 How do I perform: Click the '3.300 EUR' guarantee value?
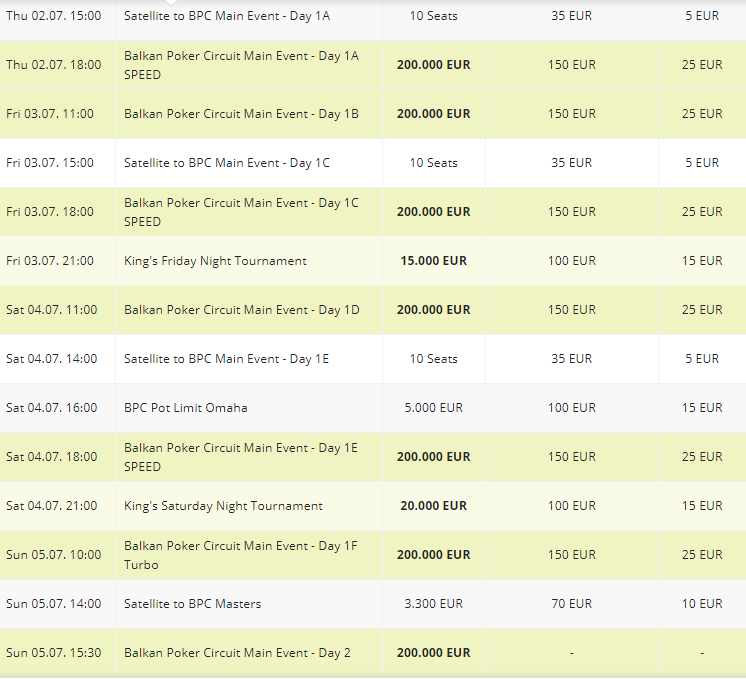coord(433,604)
